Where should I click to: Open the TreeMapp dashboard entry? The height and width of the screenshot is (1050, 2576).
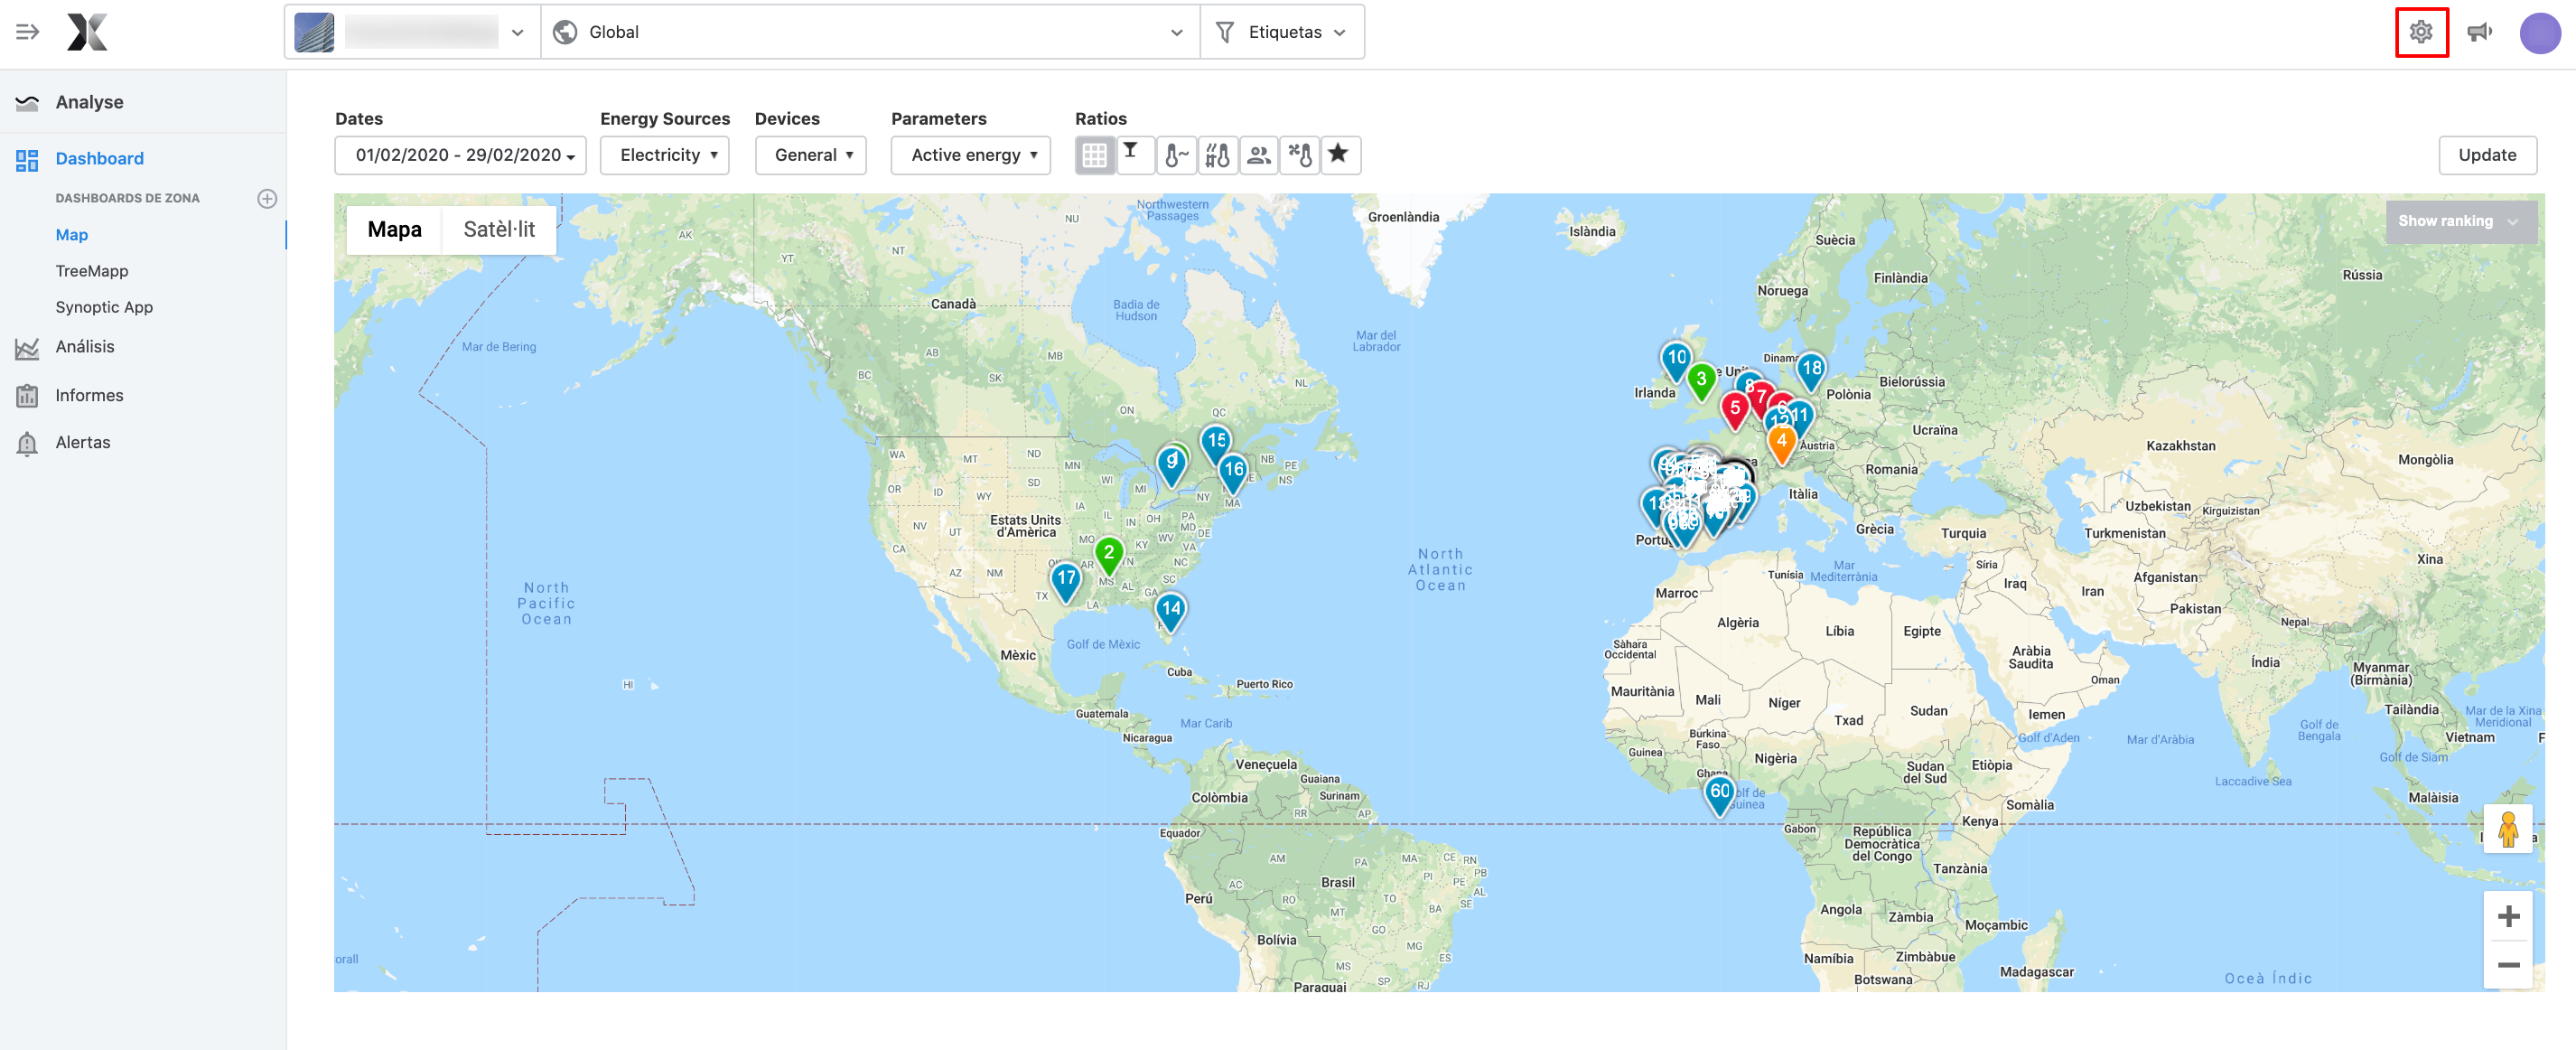point(92,271)
